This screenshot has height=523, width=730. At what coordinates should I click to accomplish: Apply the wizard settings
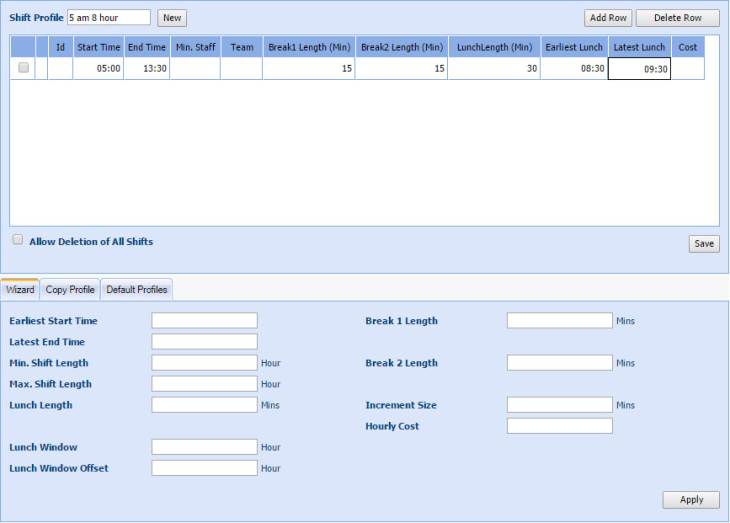691,500
